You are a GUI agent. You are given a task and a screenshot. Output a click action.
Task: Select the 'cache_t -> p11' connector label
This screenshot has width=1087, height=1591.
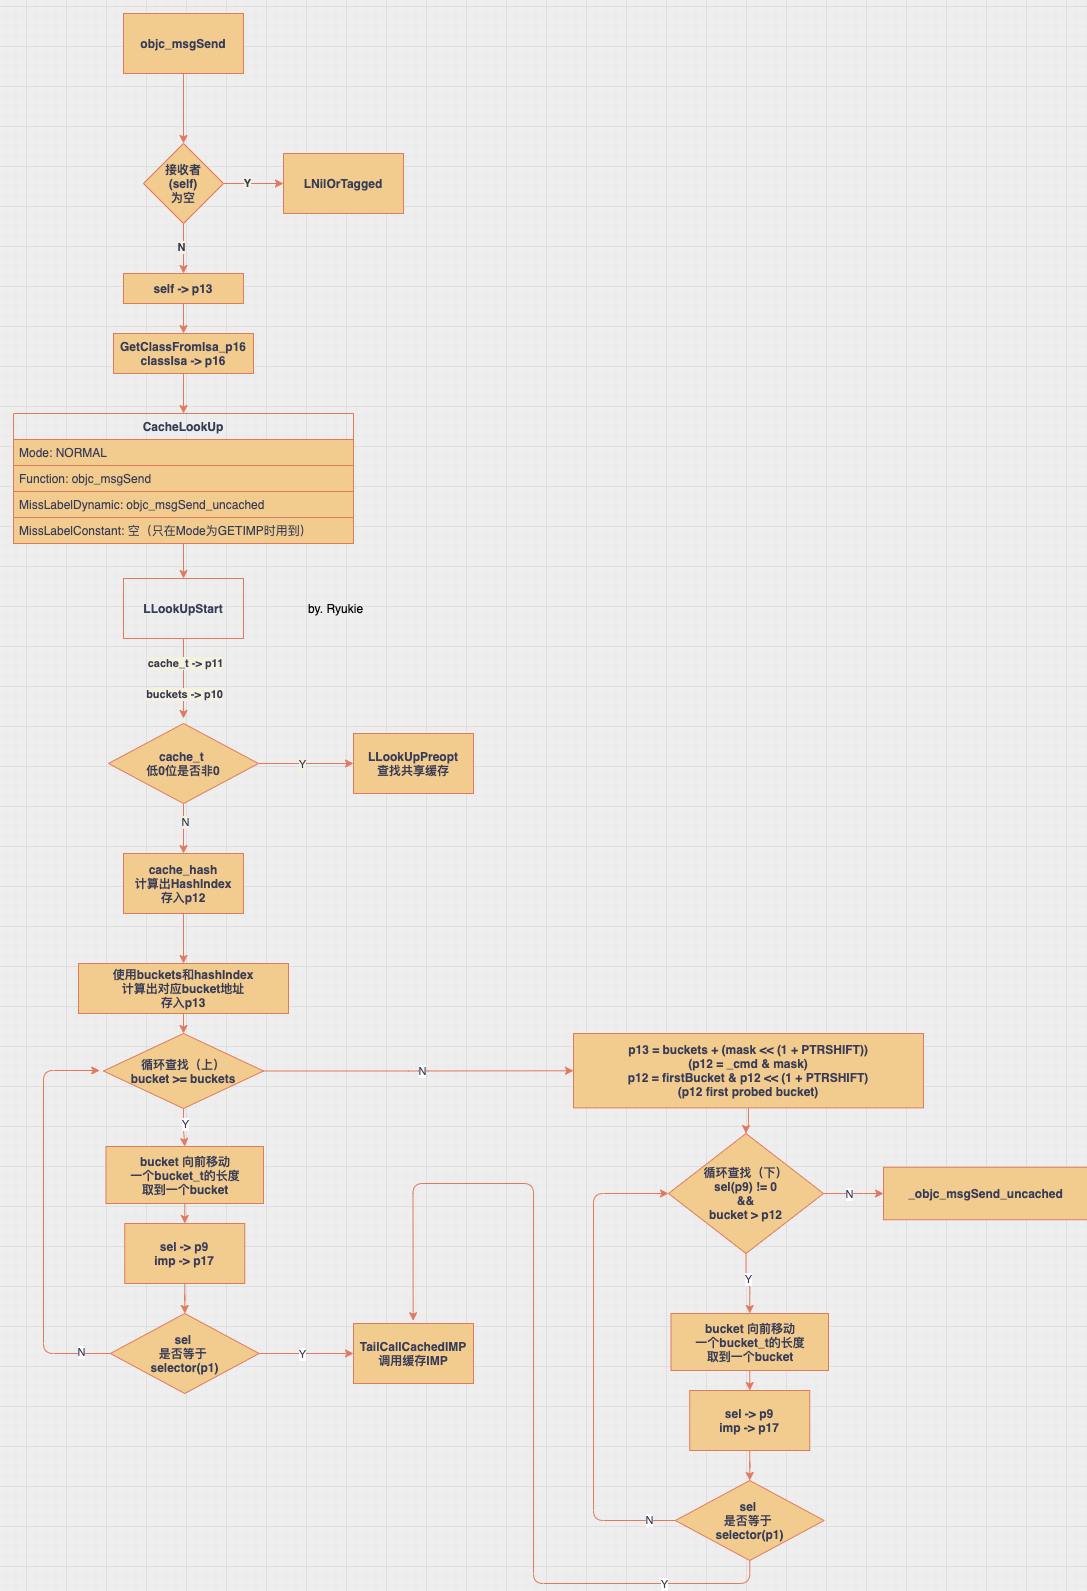click(x=185, y=663)
